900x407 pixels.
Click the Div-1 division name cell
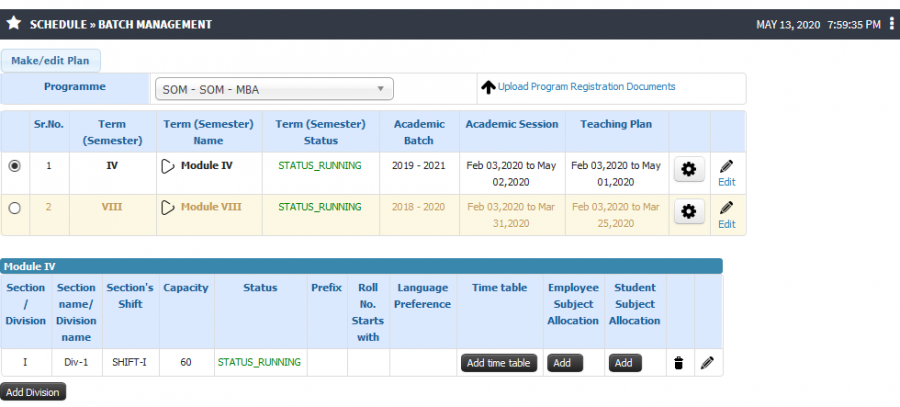click(76, 363)
